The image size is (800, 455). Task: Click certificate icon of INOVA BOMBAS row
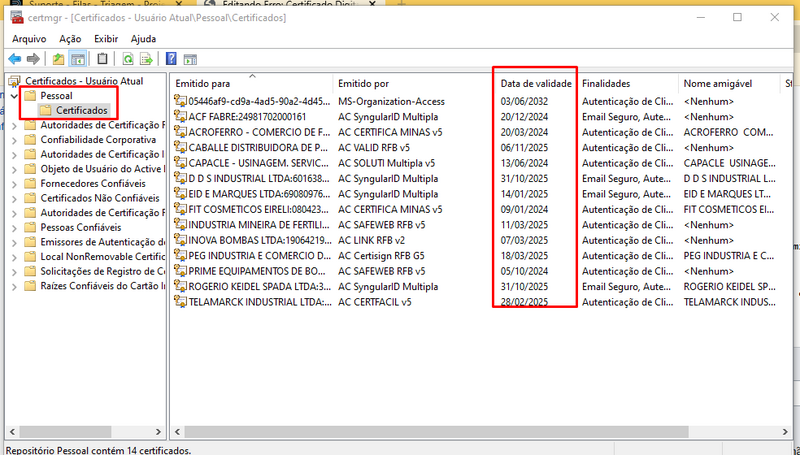181,240
